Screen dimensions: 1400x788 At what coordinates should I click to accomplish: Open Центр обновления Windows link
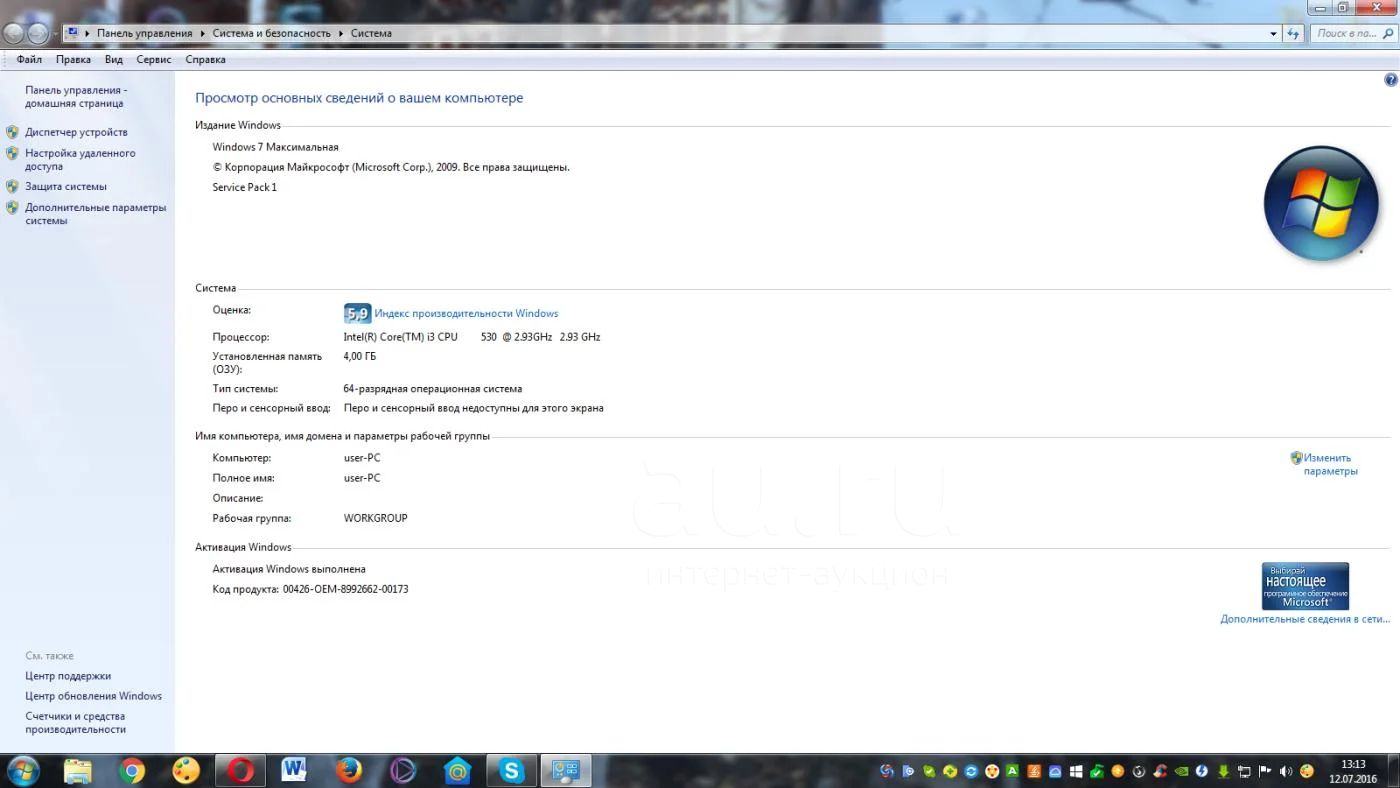coord(93,696)
